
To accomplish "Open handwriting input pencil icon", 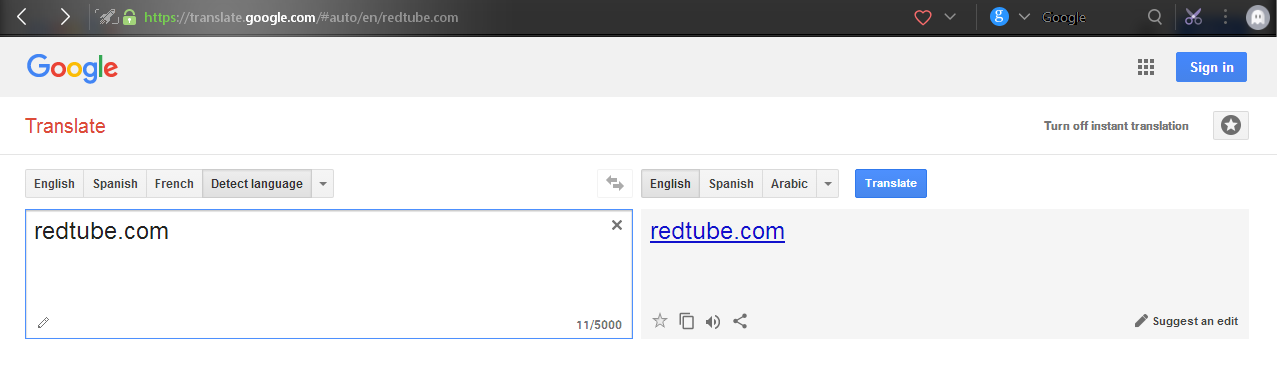I will coord(43,323).
